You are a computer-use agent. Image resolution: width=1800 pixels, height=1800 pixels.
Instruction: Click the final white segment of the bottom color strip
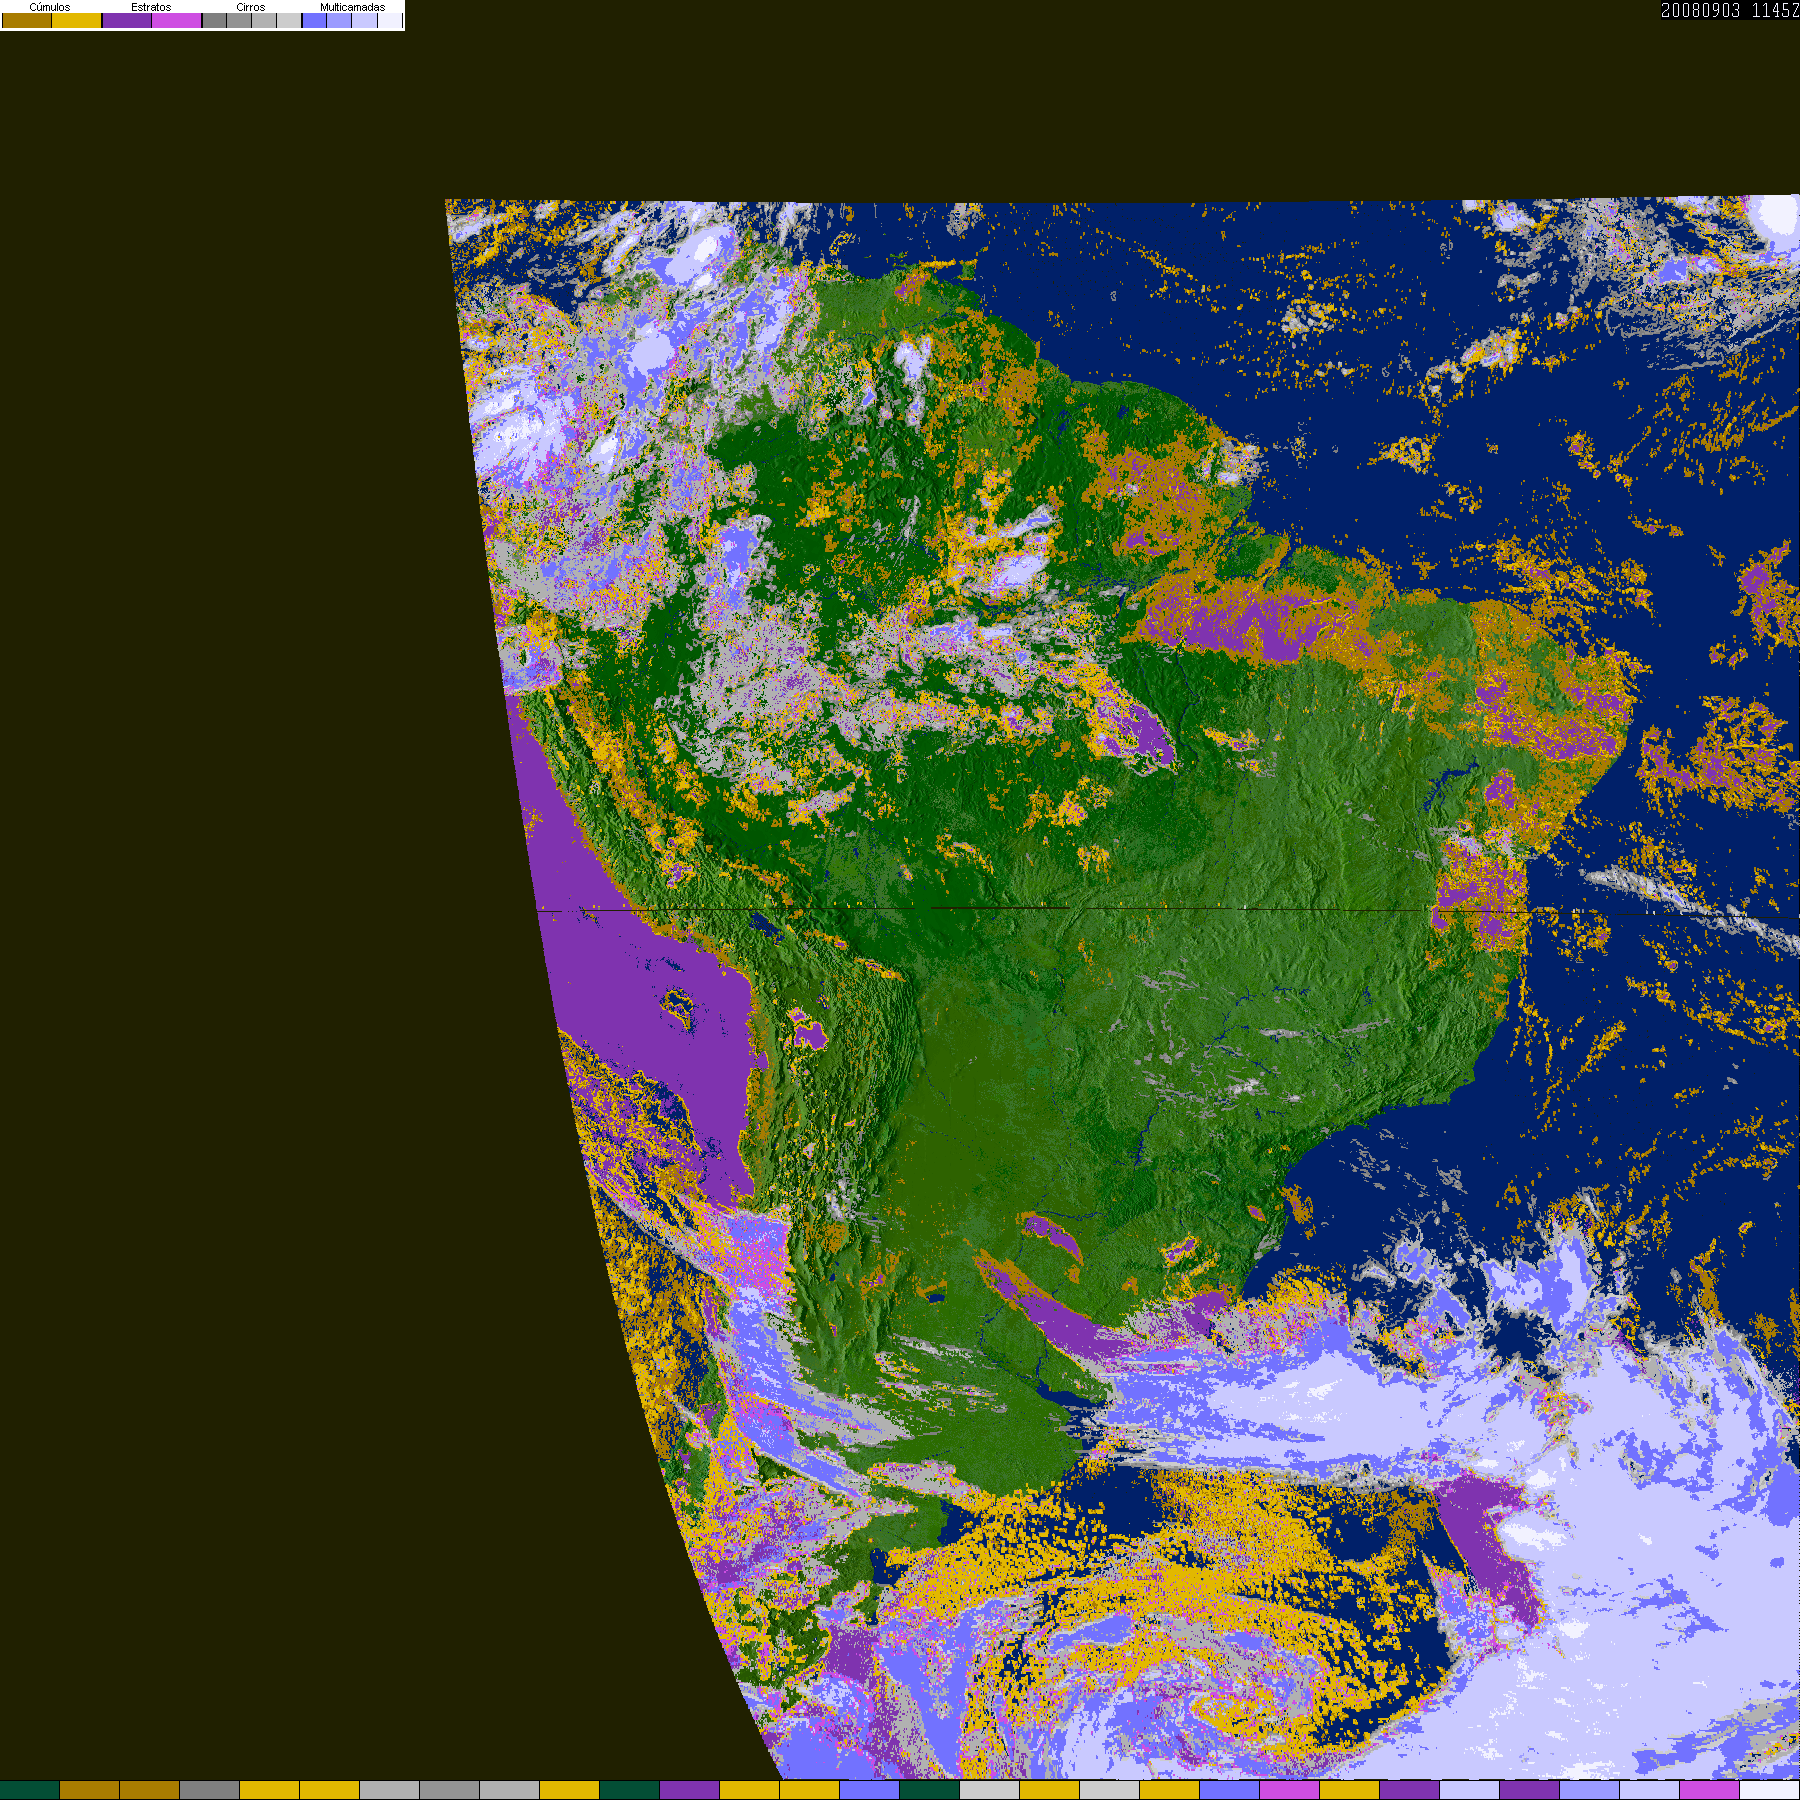(1770, 1790)
